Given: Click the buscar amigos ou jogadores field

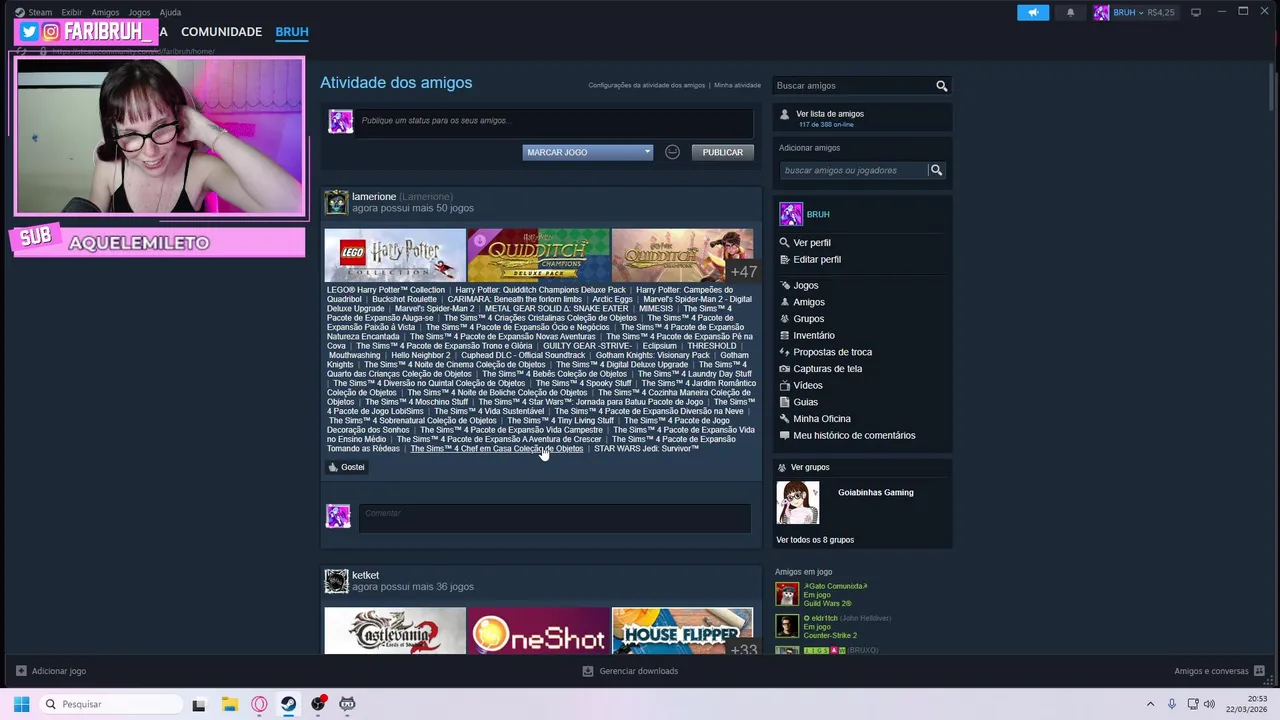Looking at the screenshot, I should tap(853, 170).
